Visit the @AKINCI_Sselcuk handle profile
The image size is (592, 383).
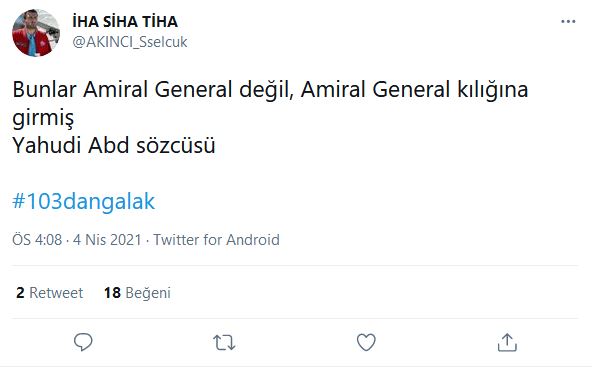[130, 42]
